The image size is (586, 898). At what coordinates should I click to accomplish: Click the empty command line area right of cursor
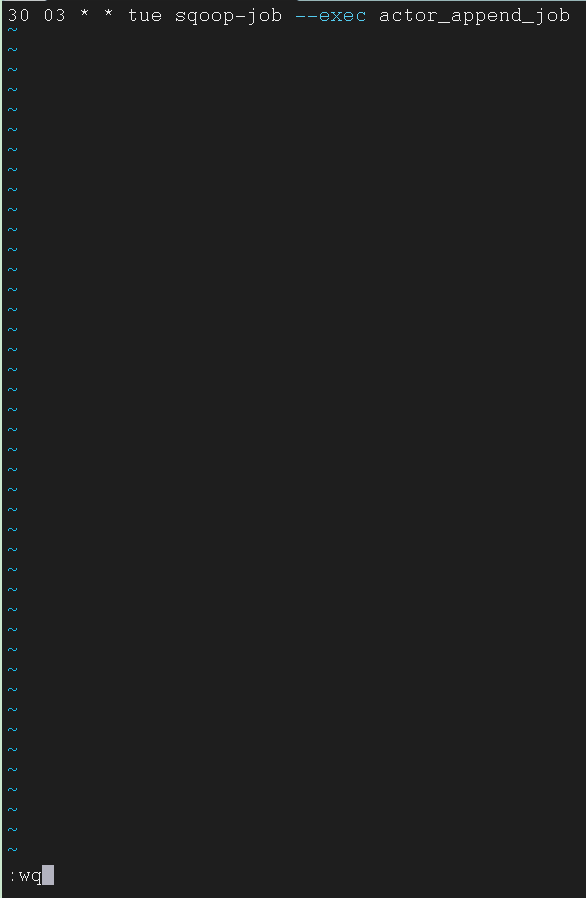(320, 876)
